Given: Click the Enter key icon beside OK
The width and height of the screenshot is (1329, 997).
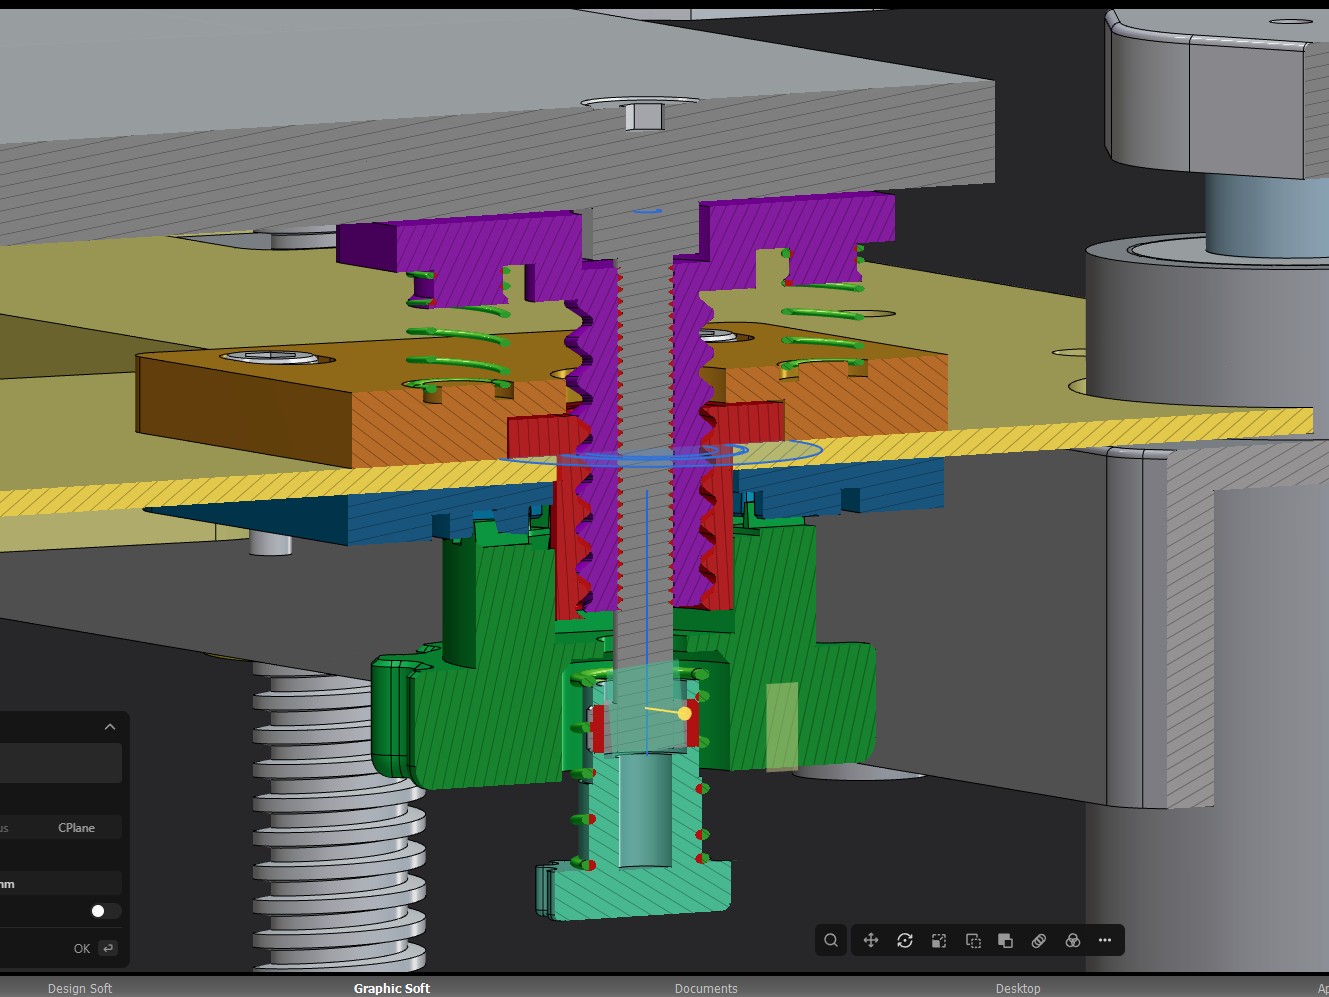Looking at the screenshot, I should (108, 948).
